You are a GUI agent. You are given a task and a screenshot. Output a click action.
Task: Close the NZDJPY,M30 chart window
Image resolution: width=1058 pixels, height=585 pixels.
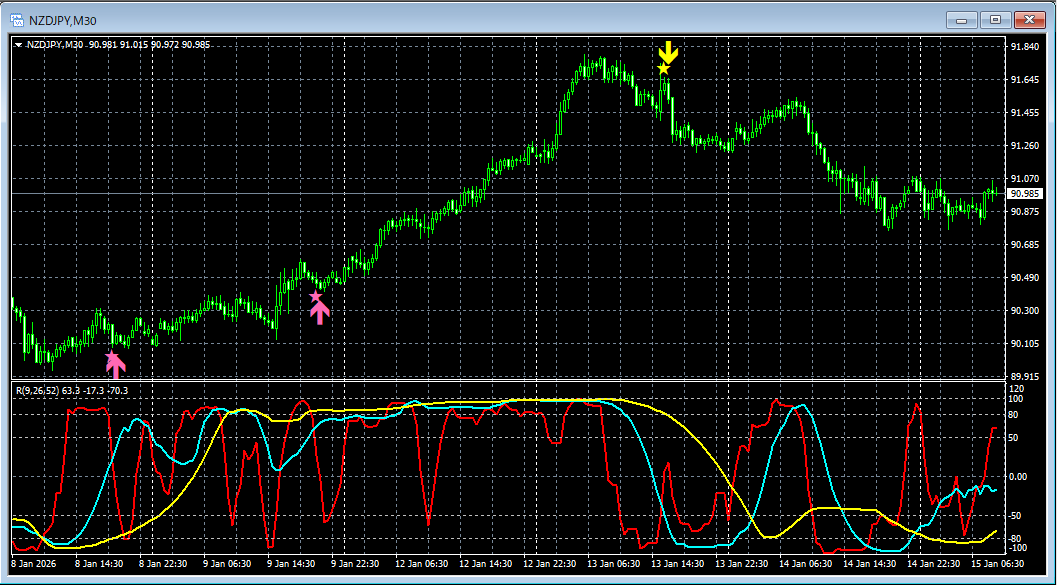point(1029,19)
